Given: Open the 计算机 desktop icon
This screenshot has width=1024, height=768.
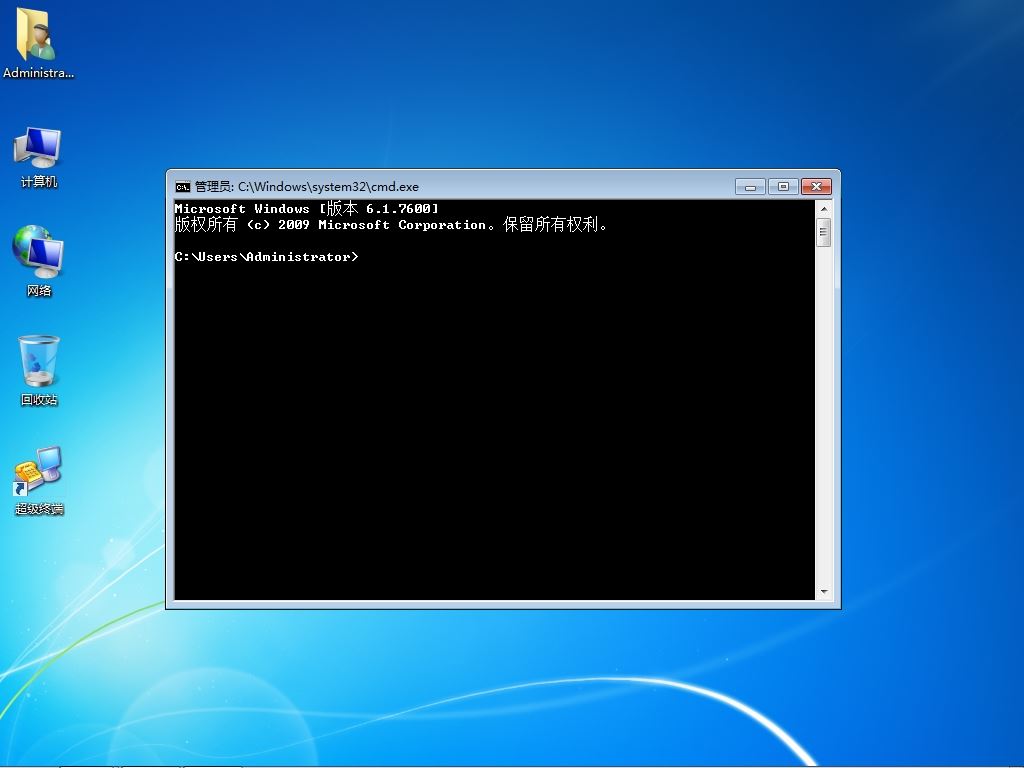Looking at the screenshot, I should click(39, 157).
